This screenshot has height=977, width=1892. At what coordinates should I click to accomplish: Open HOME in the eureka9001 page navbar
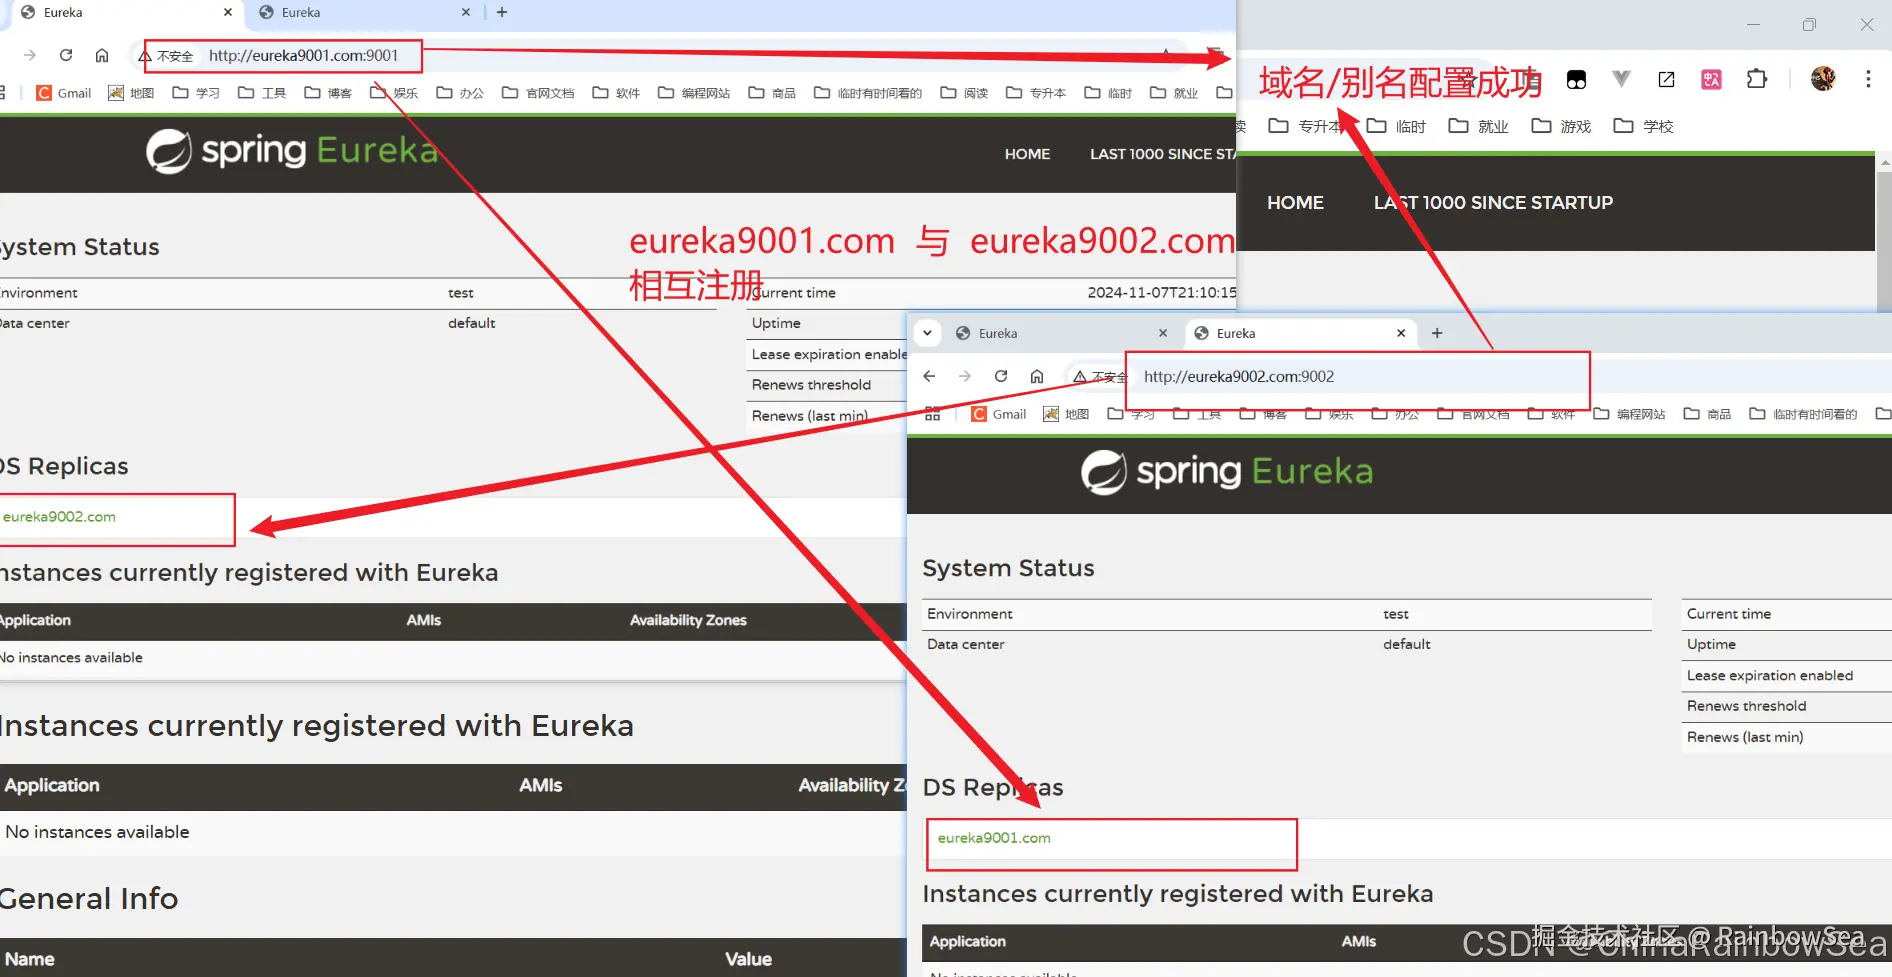click(x=1027, y=154)
